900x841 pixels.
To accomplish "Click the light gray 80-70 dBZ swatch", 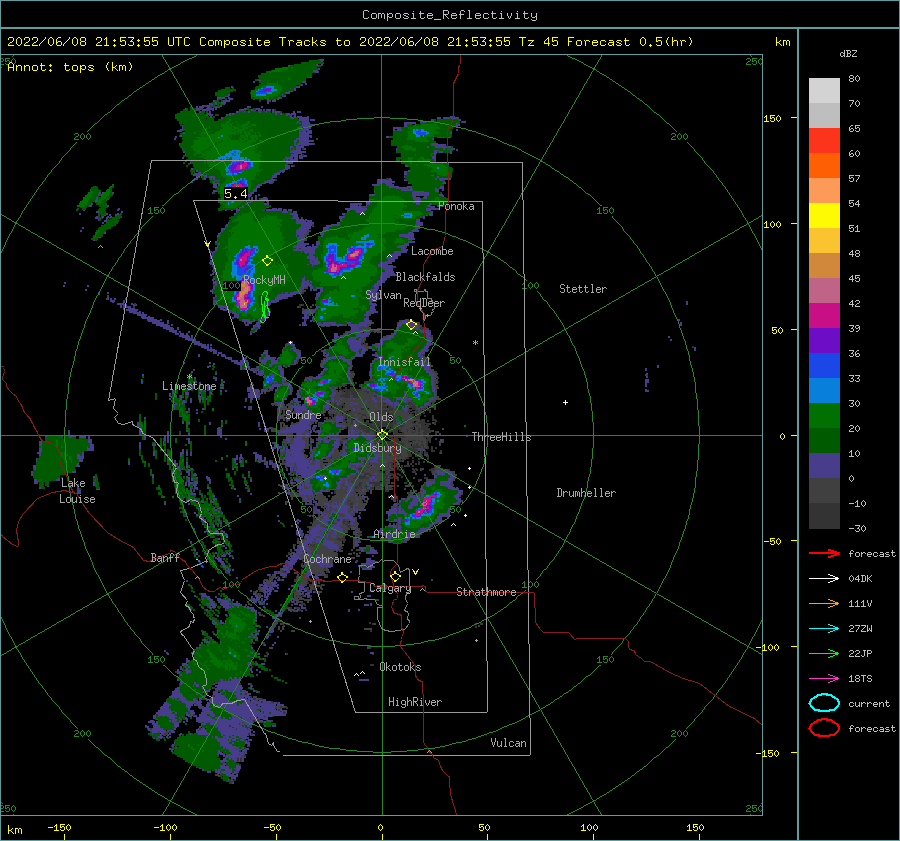I will (x=824, y=91).
